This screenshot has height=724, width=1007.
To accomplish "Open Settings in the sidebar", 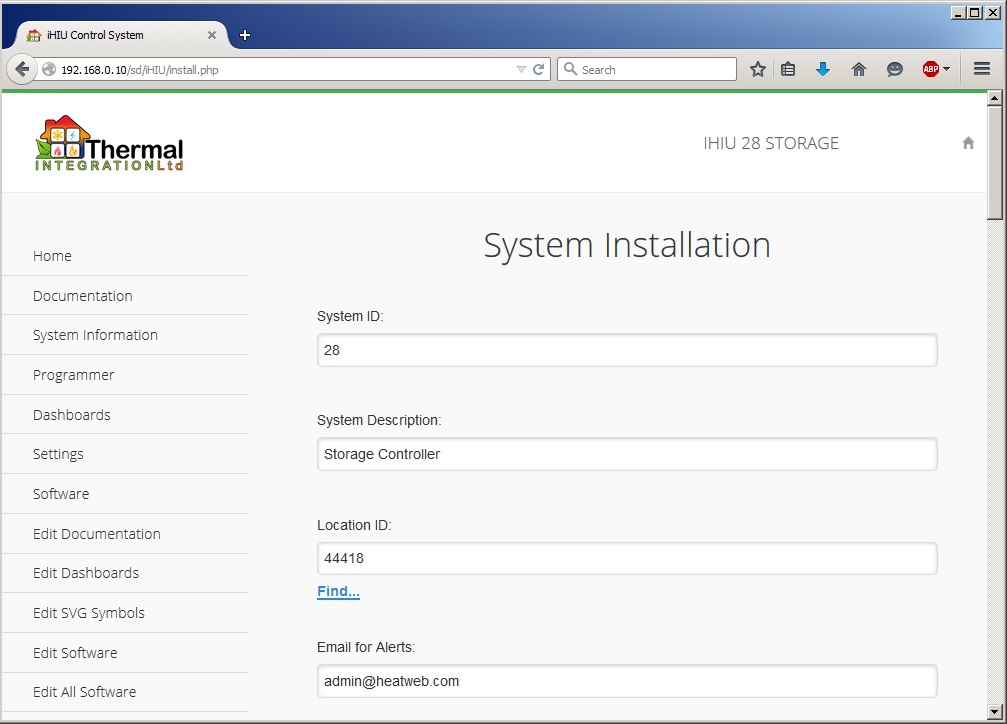I will pos(58,454).
